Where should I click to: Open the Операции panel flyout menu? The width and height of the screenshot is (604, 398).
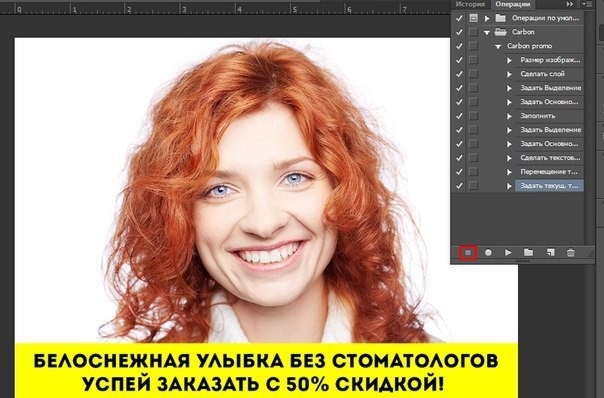[x=588, y=4]
